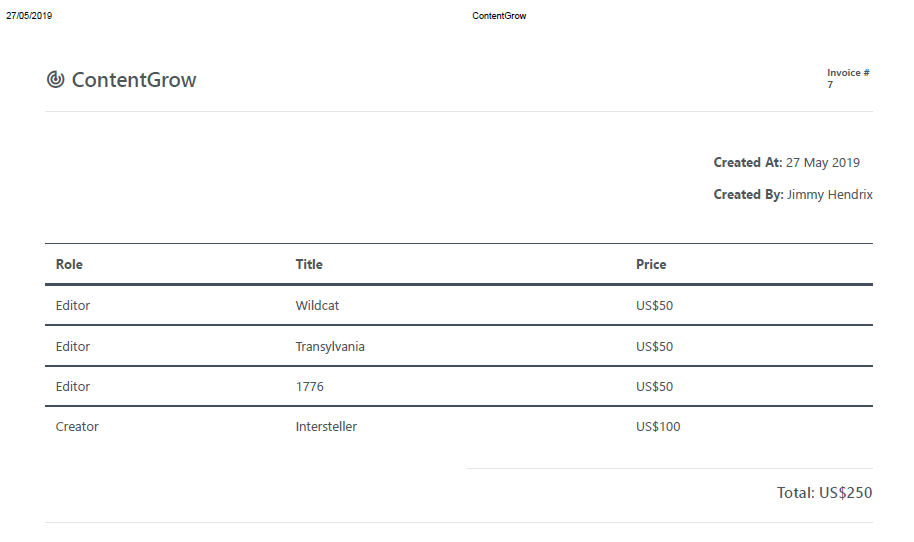Click the Role column header
This screenshot has width=914, height=542.
(x=69, y=265)
